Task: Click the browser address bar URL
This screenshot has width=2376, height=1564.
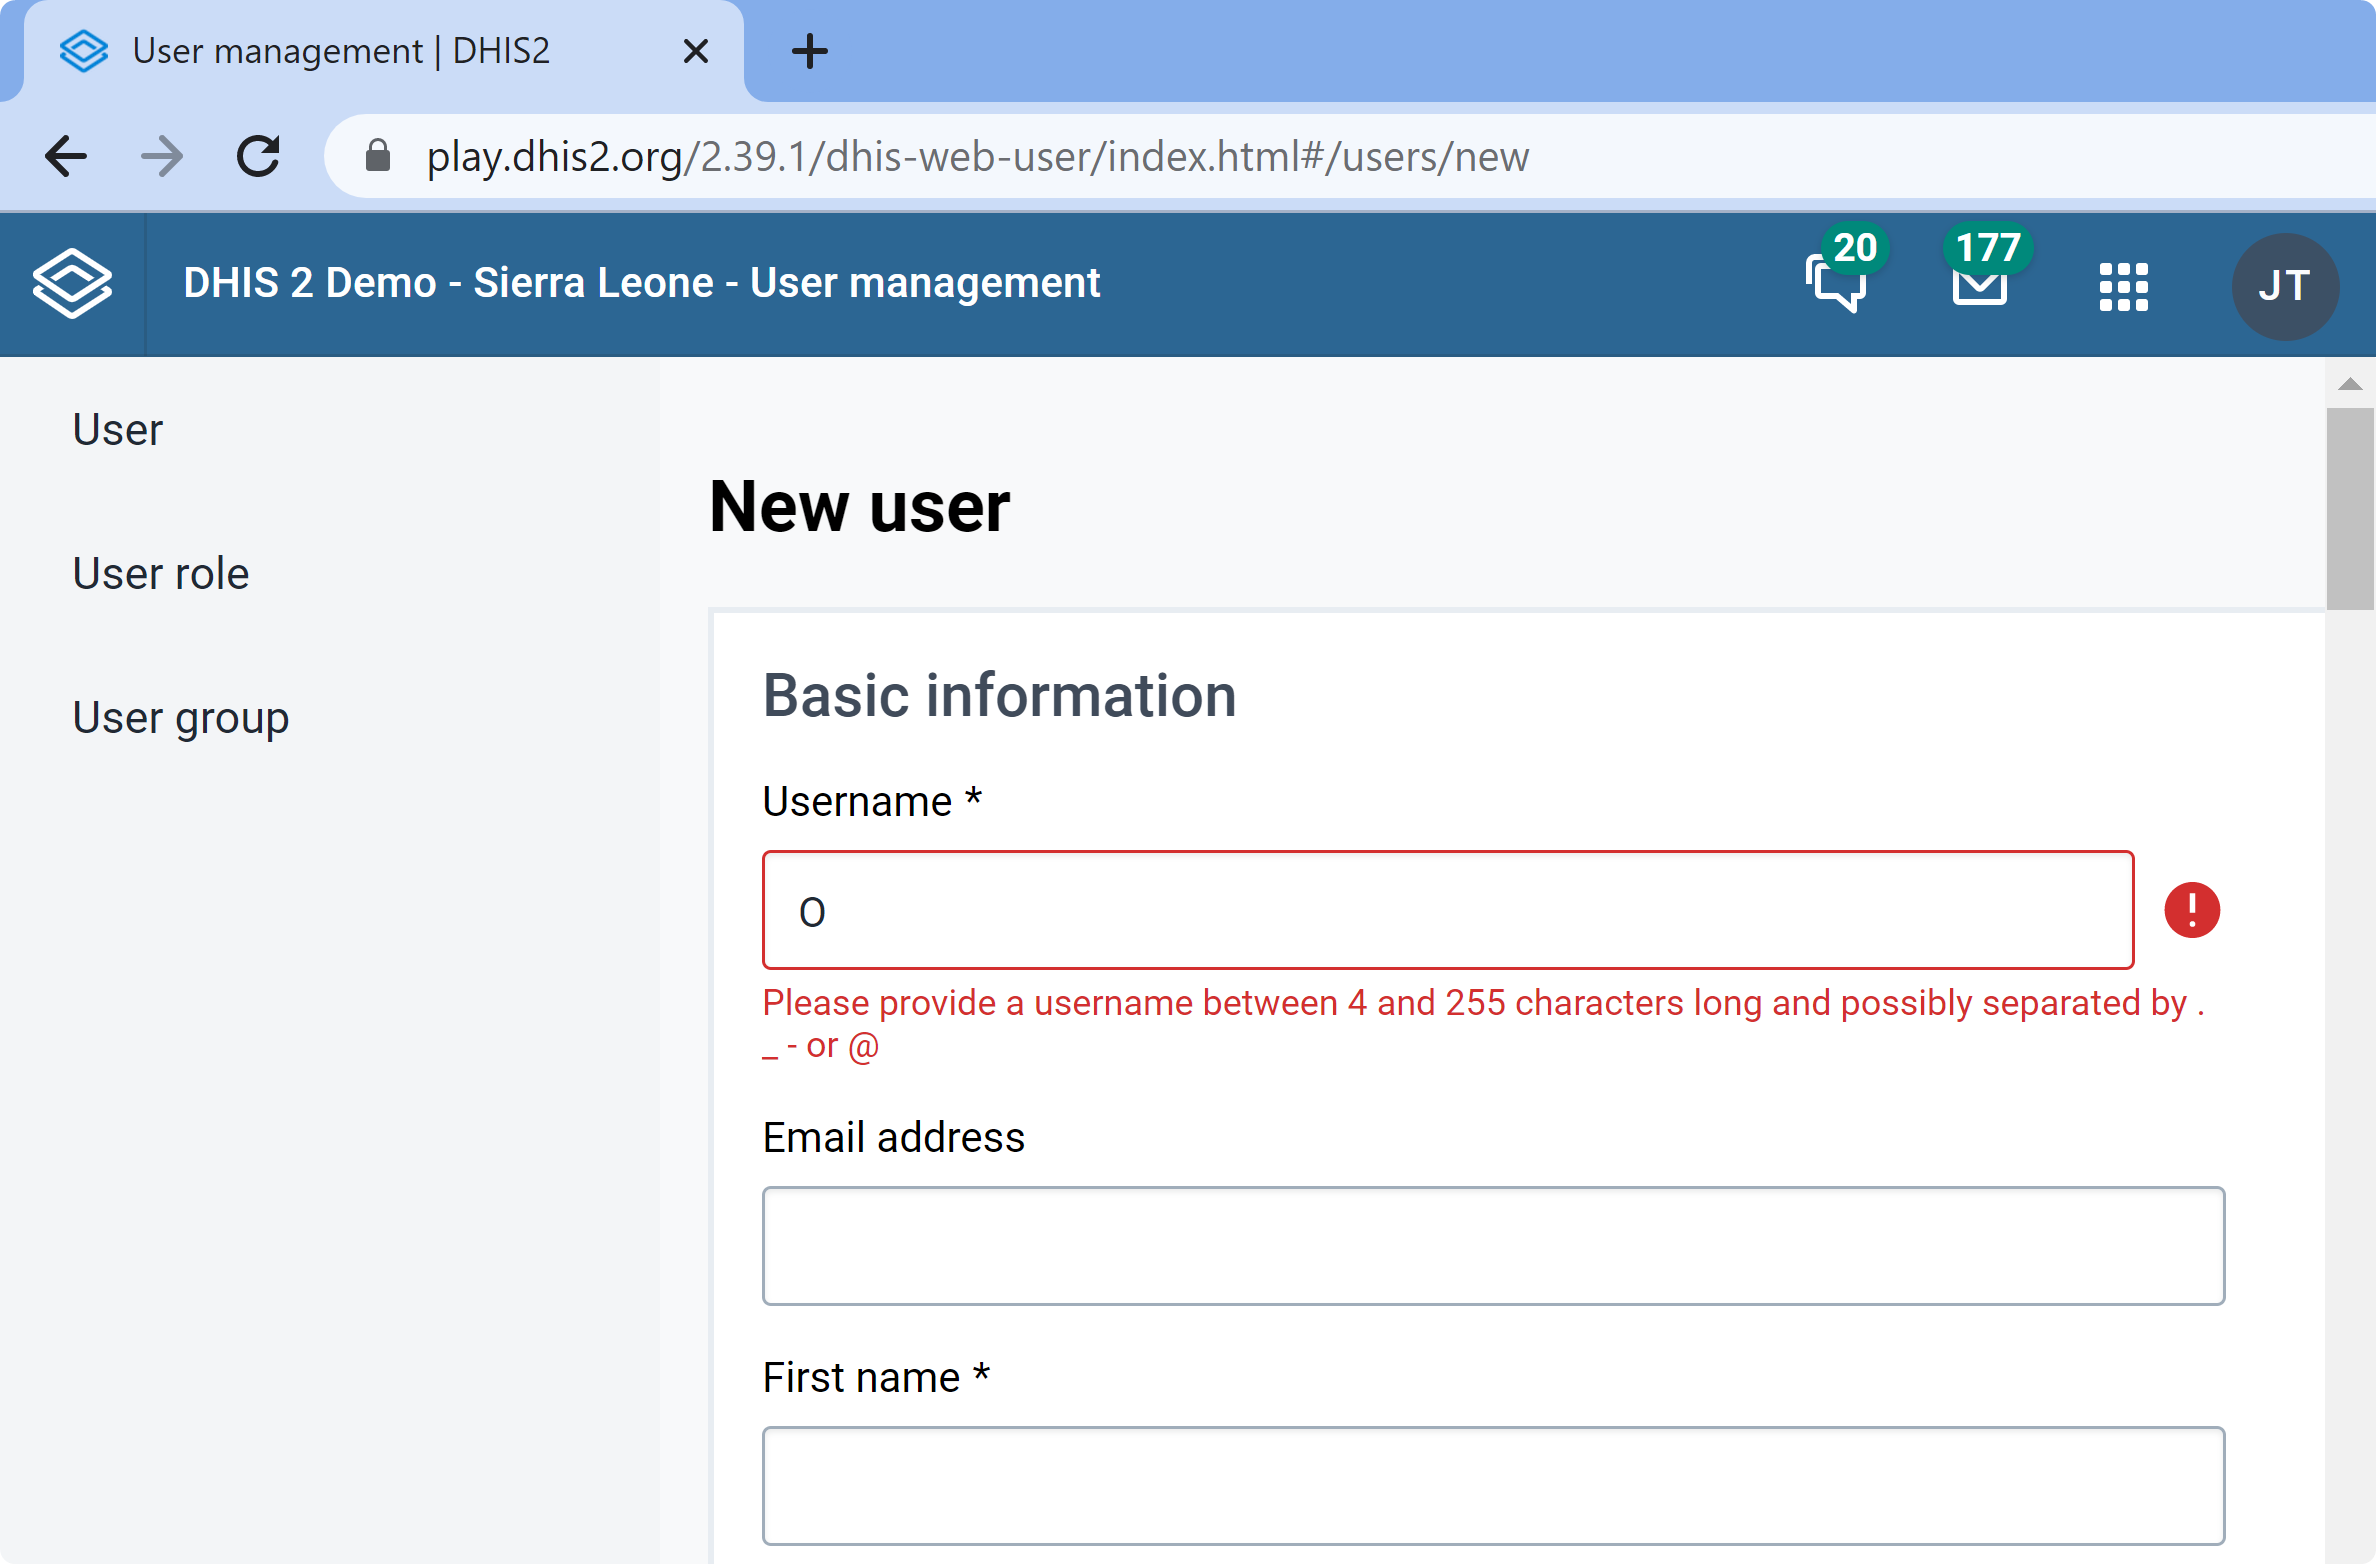Action: tap(978, 157)
